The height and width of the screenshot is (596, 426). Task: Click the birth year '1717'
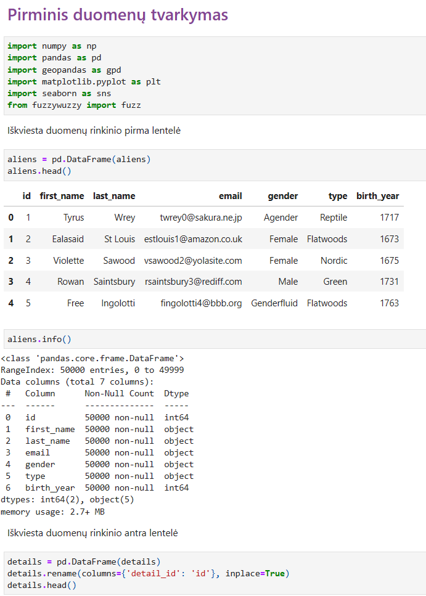pyautogui.click(x=390, y=217)
